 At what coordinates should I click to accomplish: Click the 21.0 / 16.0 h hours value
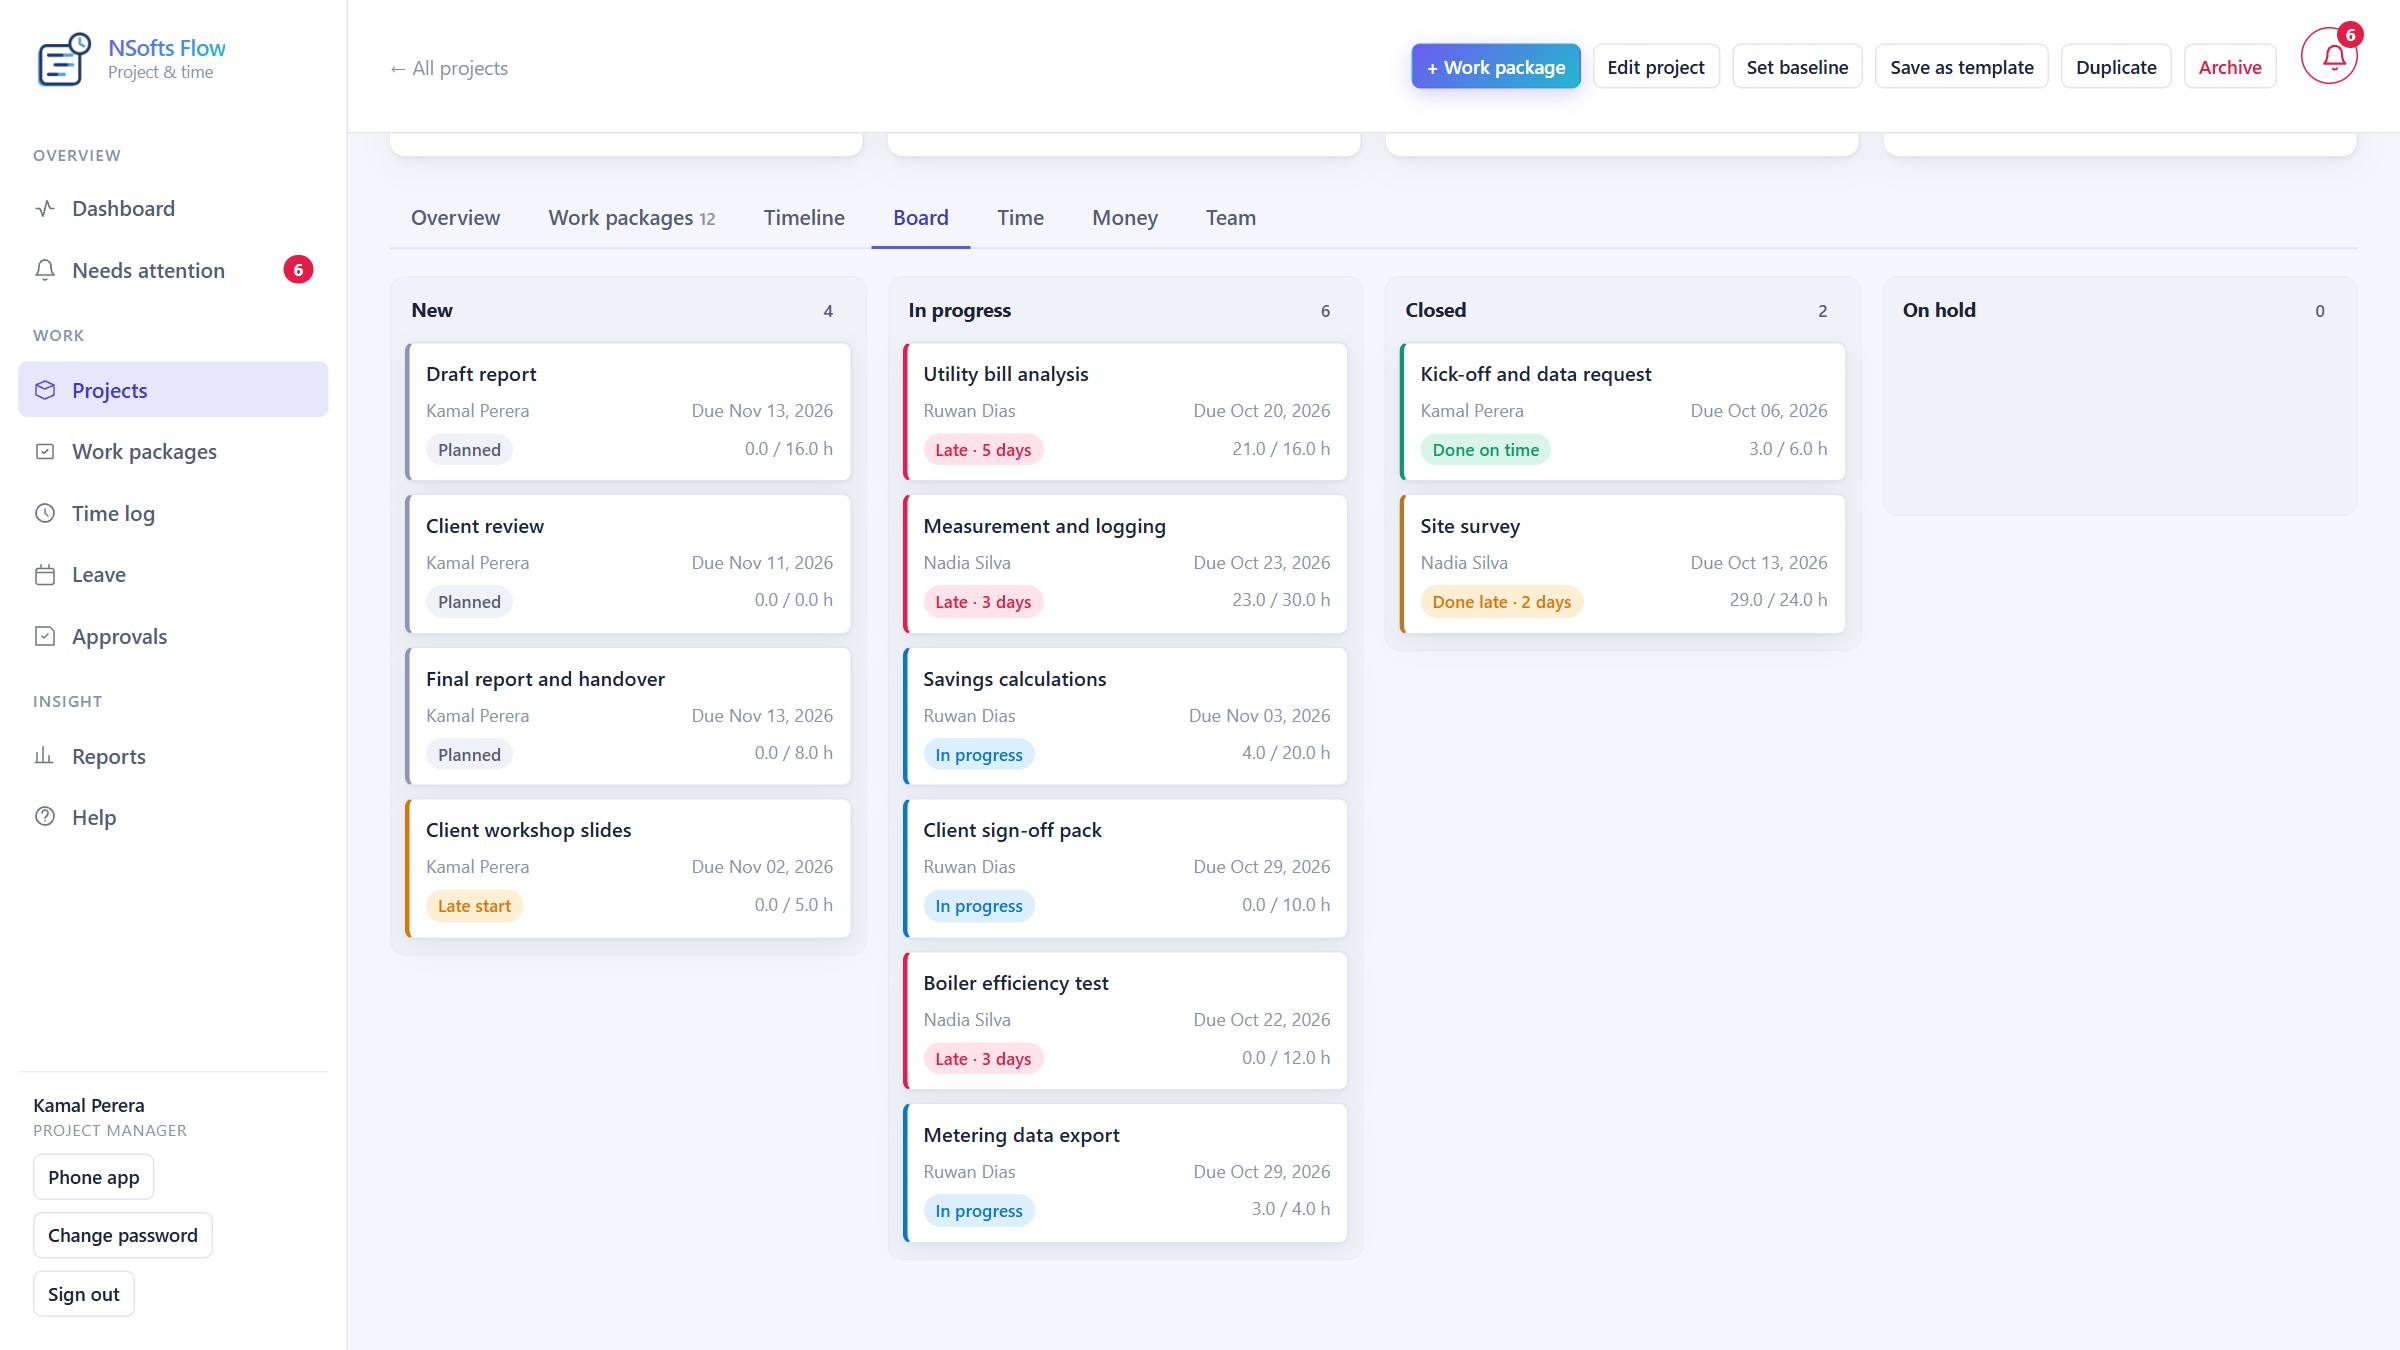[1281, 449]
